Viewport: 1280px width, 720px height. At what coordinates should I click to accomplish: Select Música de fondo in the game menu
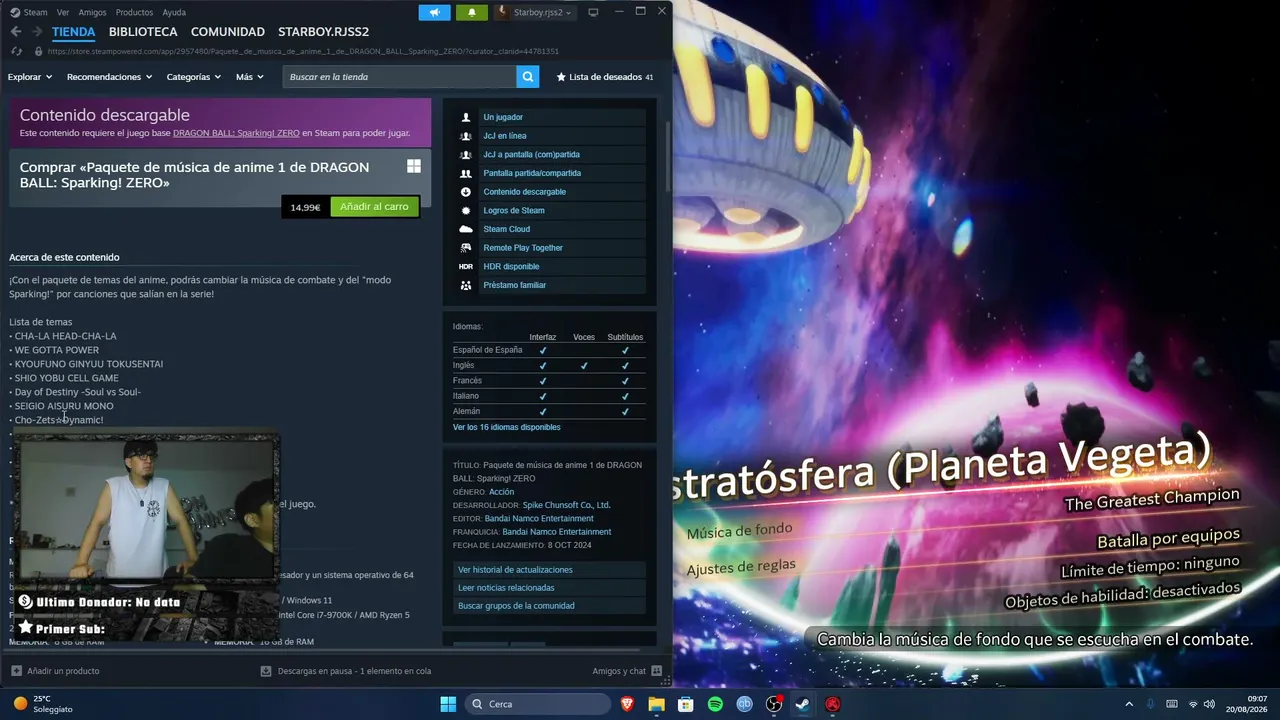pyautogui.click(x=739, y=531)
